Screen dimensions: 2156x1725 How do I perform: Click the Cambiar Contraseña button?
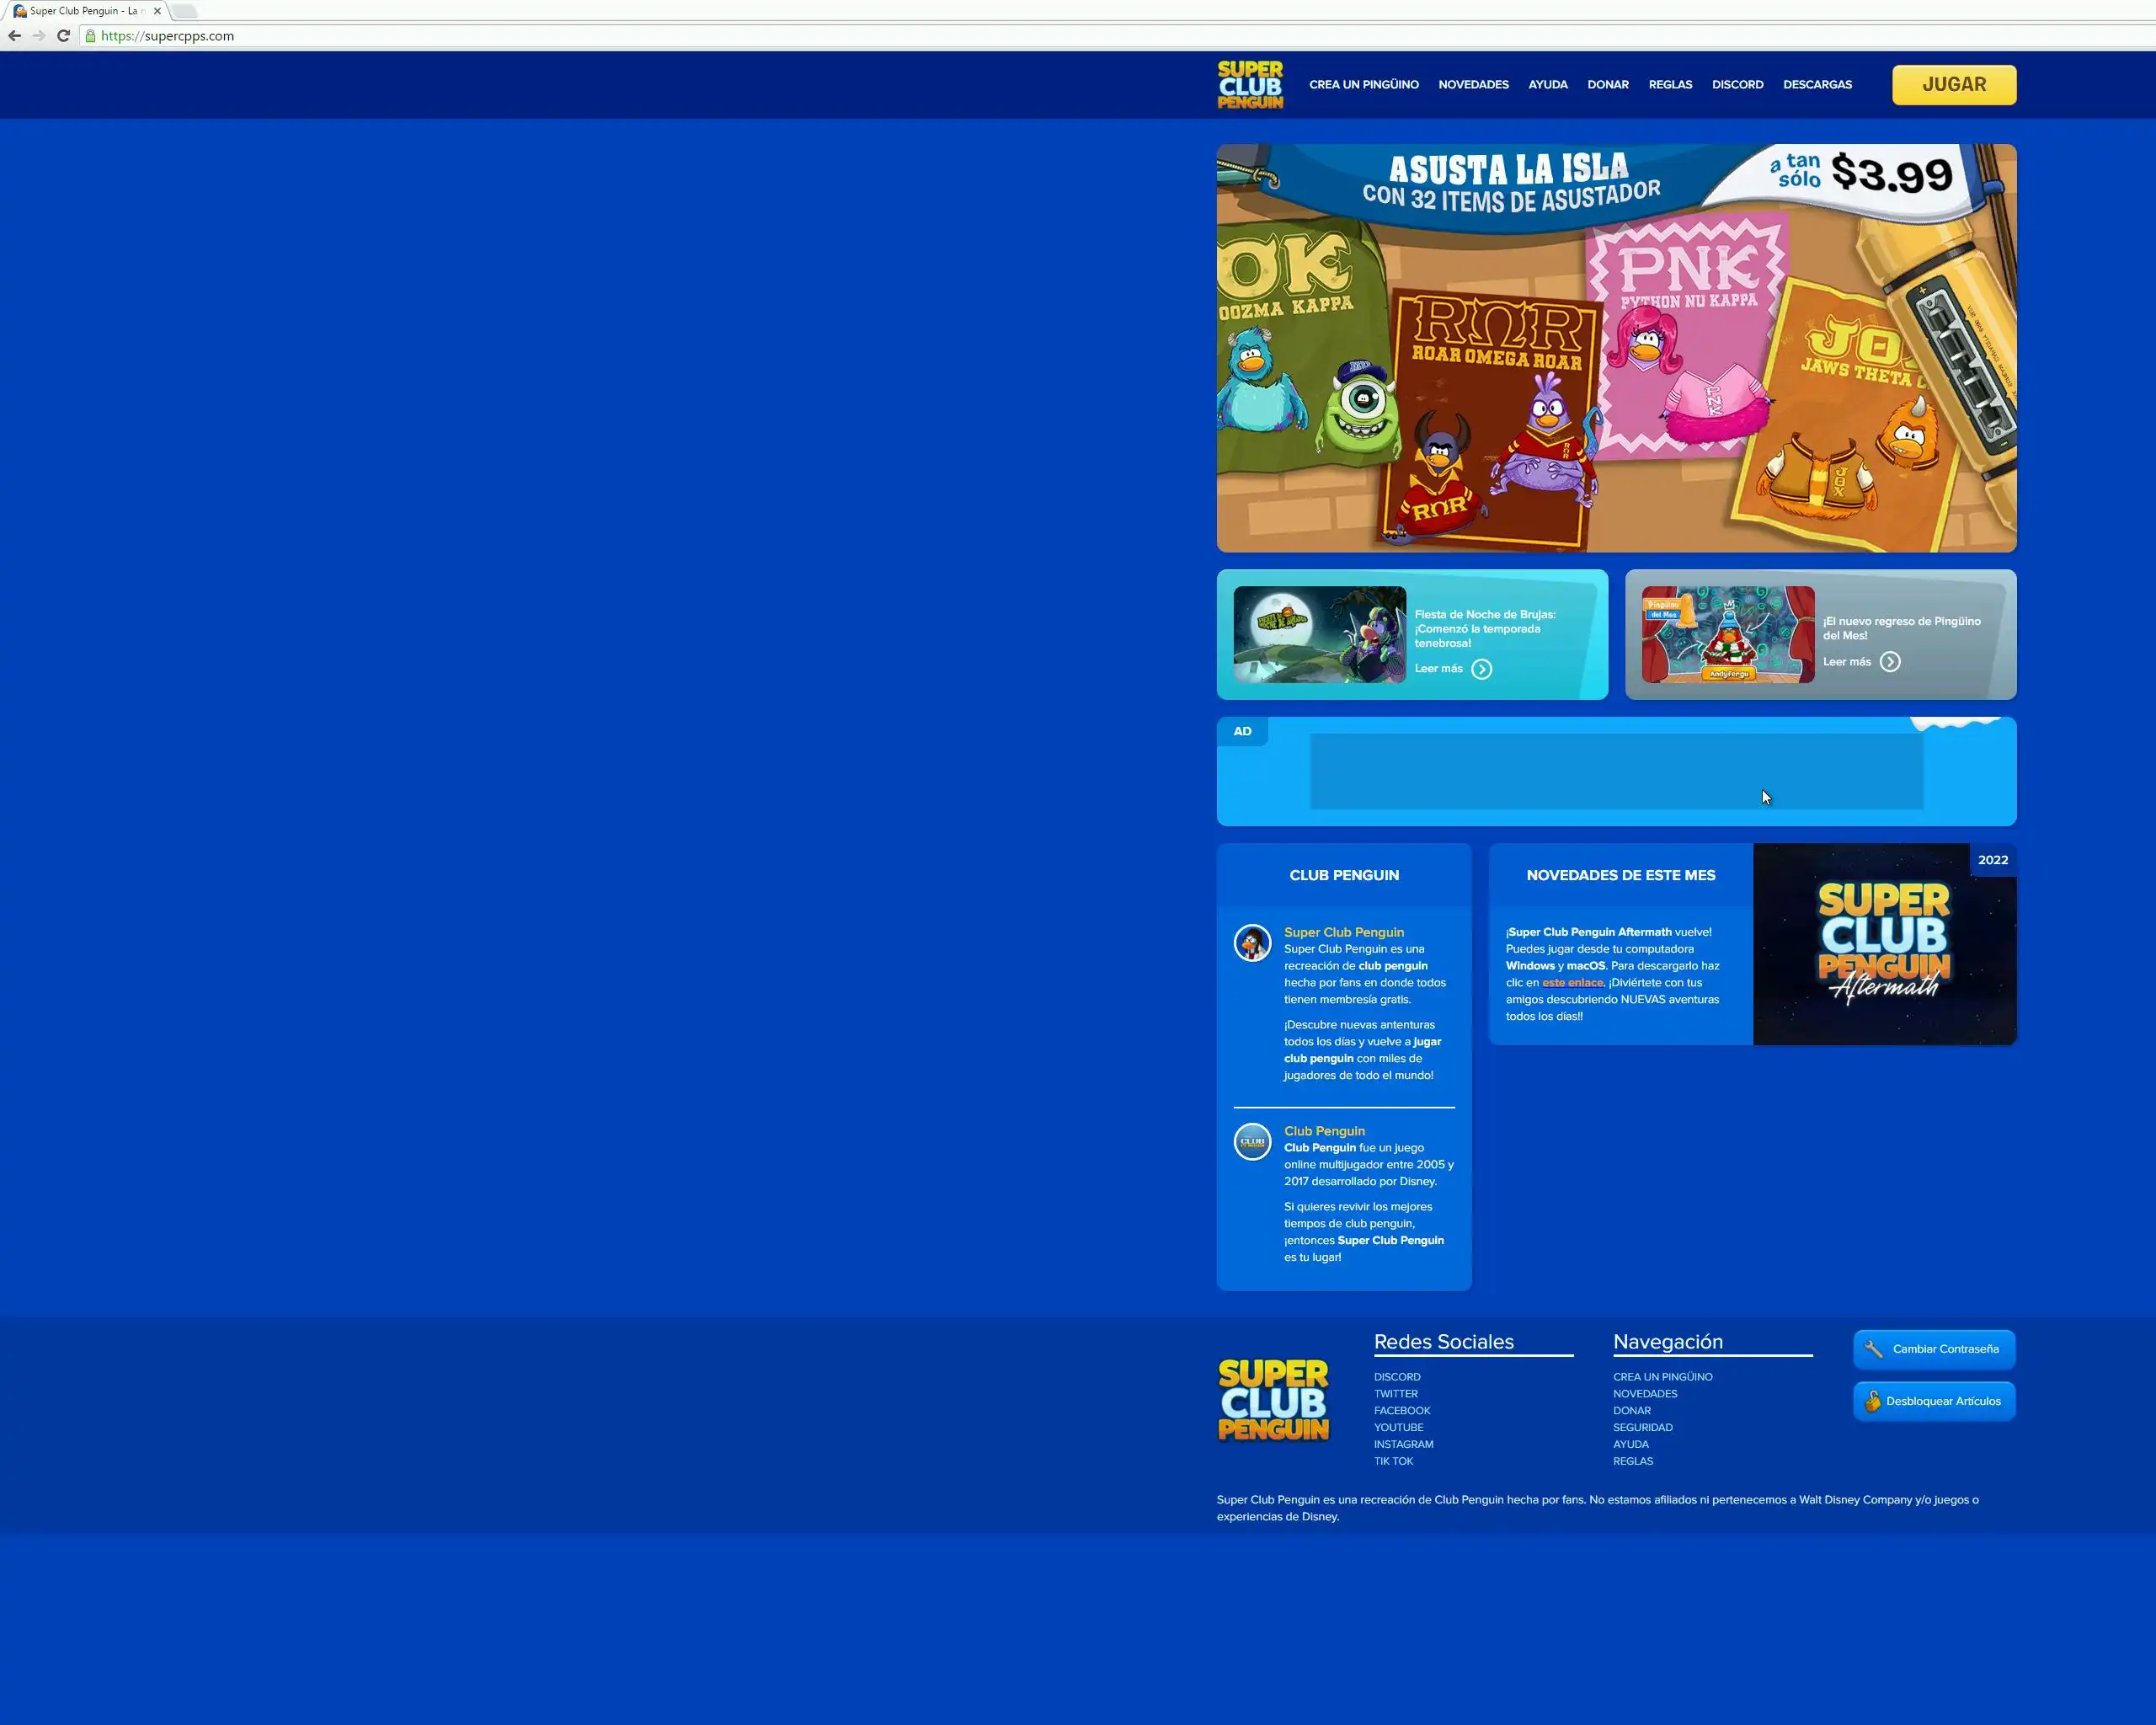[1933, 1349]
